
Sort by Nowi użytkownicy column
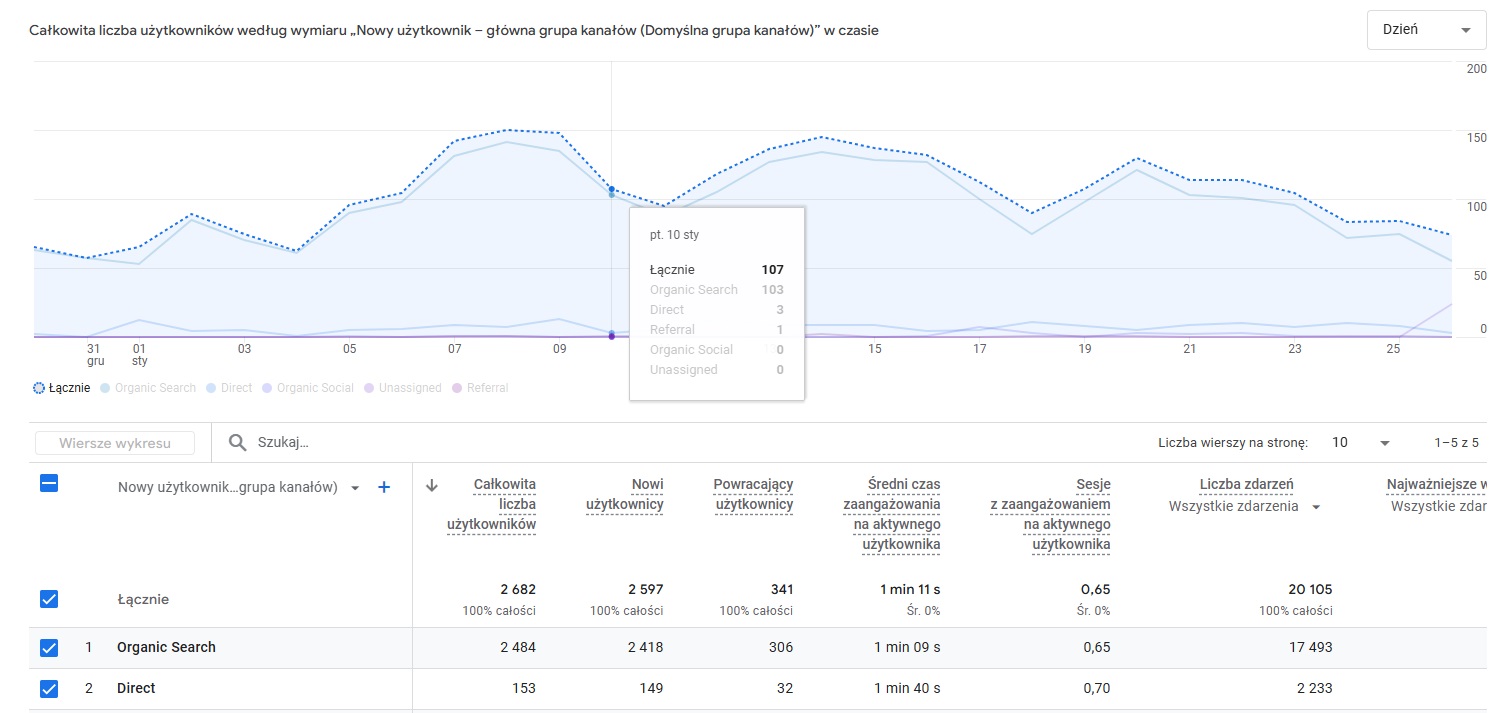pos(625,494)
